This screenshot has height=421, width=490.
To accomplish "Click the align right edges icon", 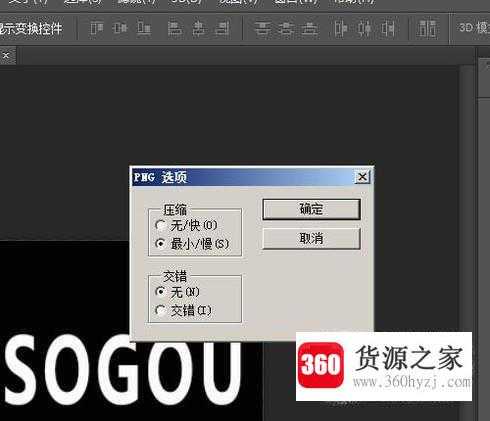I will (222, 28).
